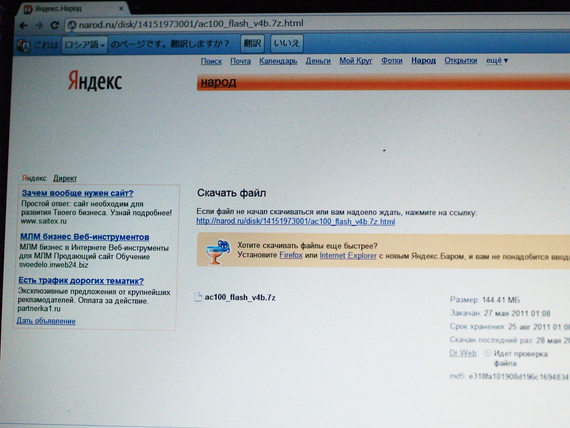
Task: Close the Яндекс.Народ browser tab
Action: click(122, 8)
